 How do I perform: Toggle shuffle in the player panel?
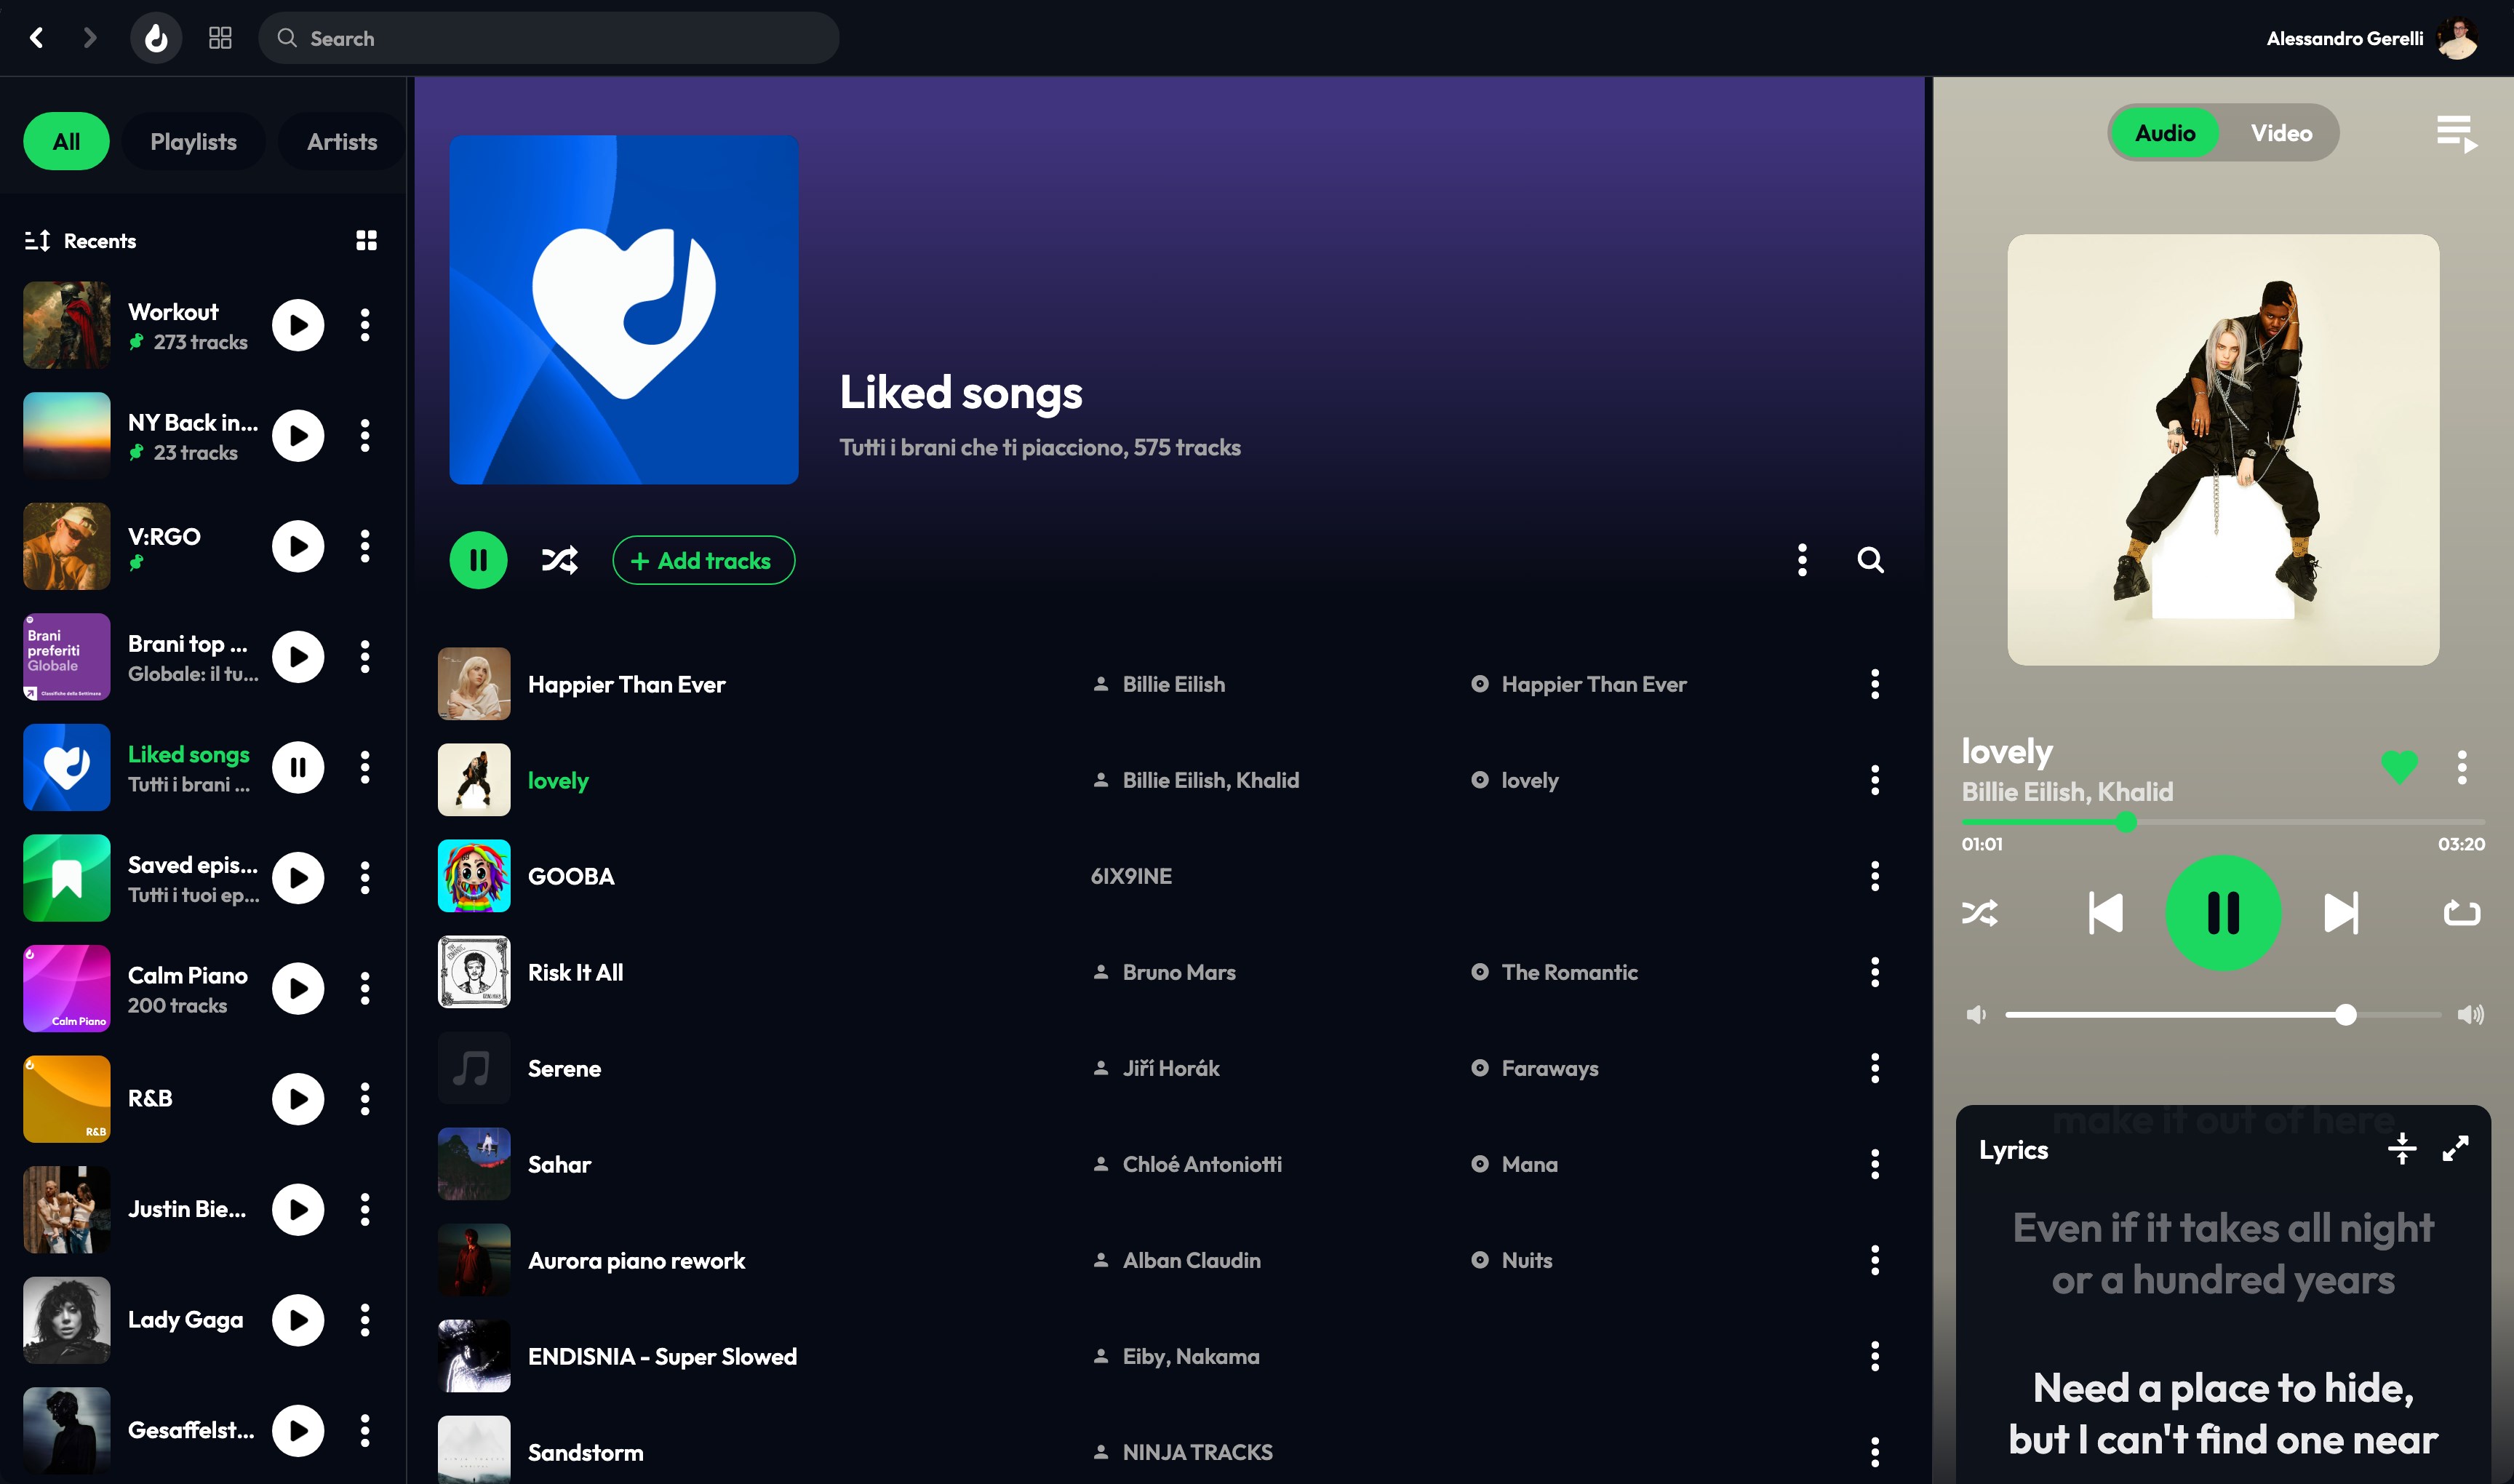coord(1979,913)
